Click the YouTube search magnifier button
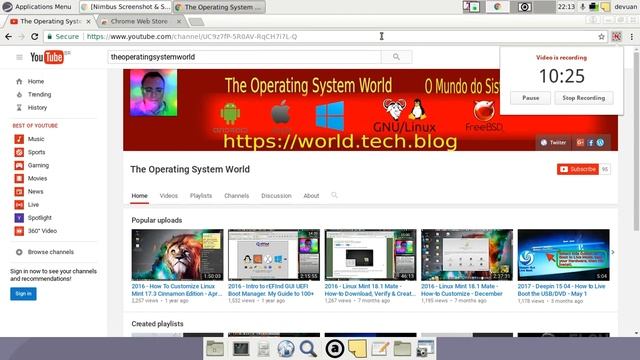The width and height of the screenshot is (640, 360). tap(396, 57)
